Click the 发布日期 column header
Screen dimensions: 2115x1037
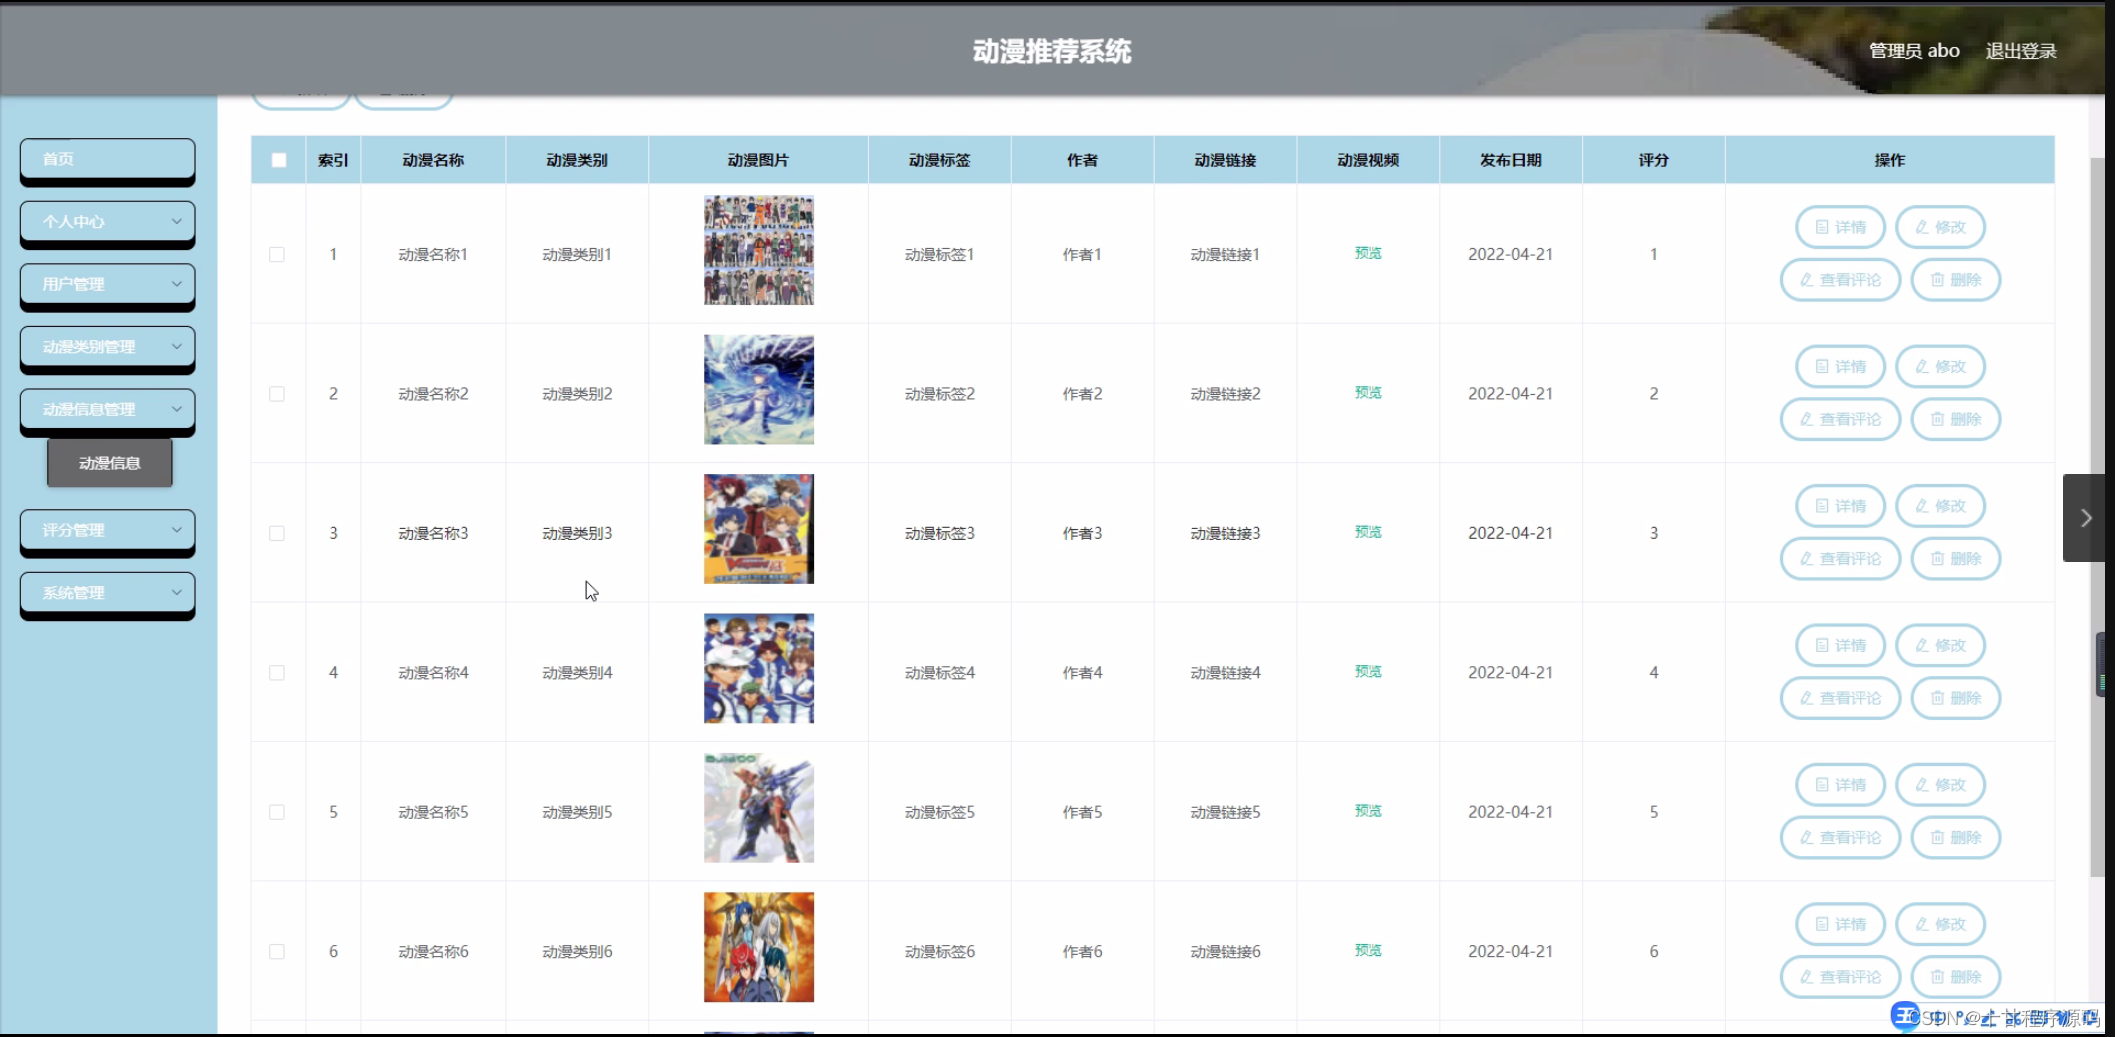tap(1511, 160)
